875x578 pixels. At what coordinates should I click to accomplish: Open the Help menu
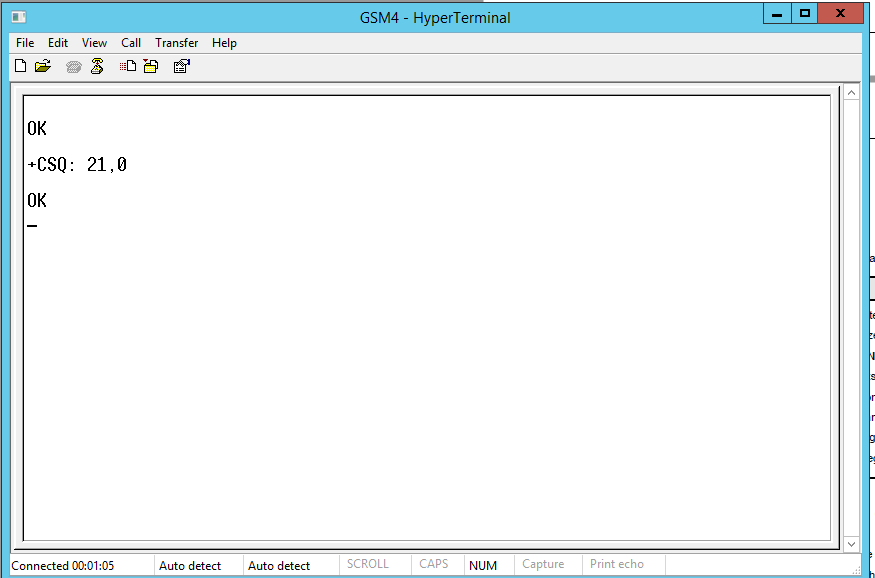point(224,43)
